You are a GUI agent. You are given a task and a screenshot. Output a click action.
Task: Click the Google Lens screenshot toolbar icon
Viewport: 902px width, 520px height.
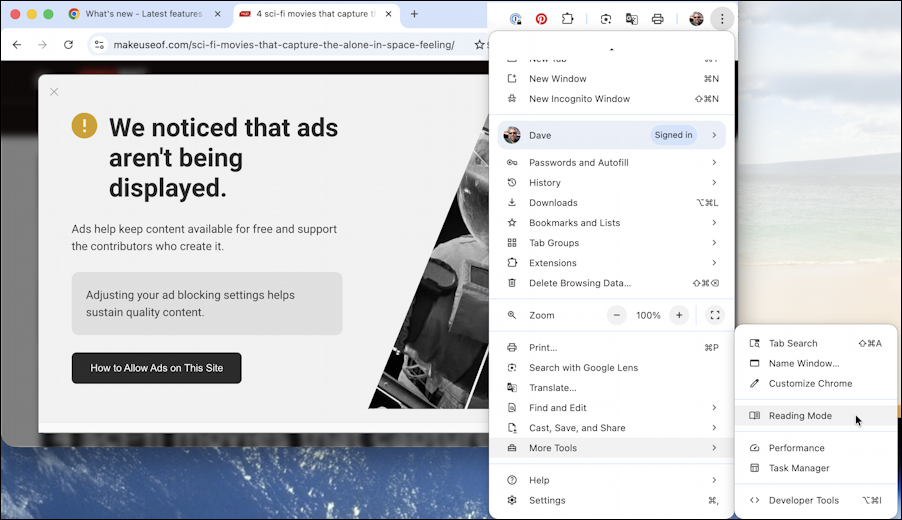click(x=606, y=19)
